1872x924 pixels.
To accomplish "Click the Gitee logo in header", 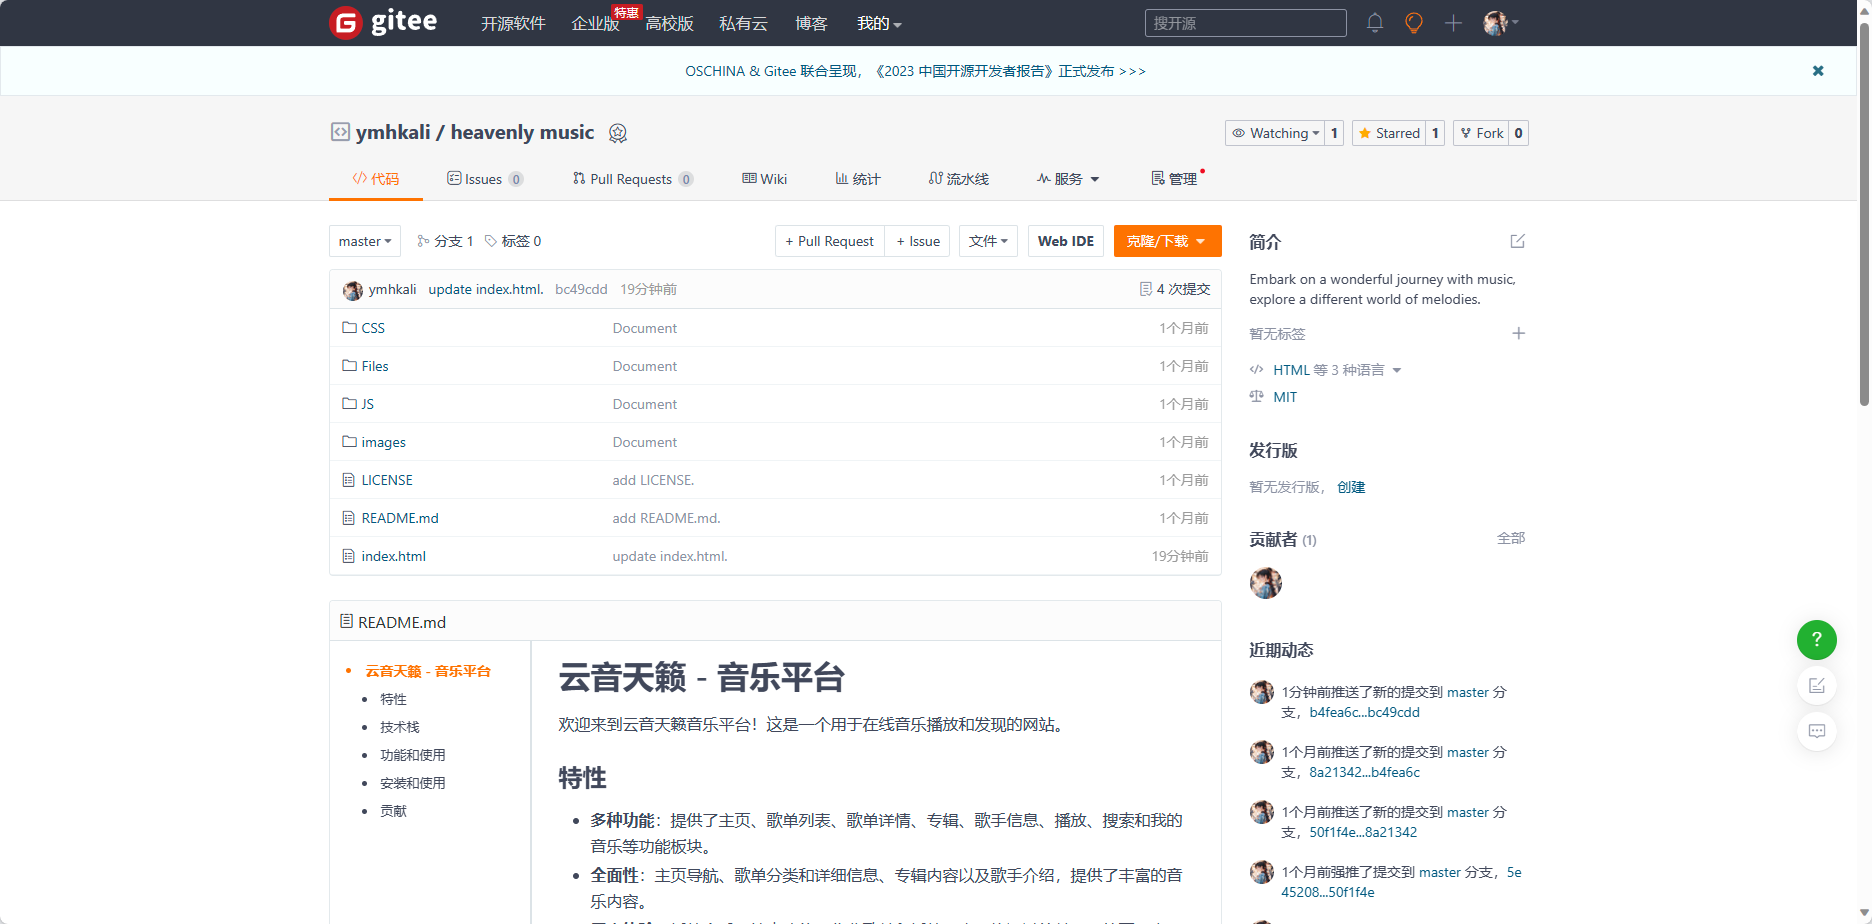I will pyautogui.click(x=383, y=22).
